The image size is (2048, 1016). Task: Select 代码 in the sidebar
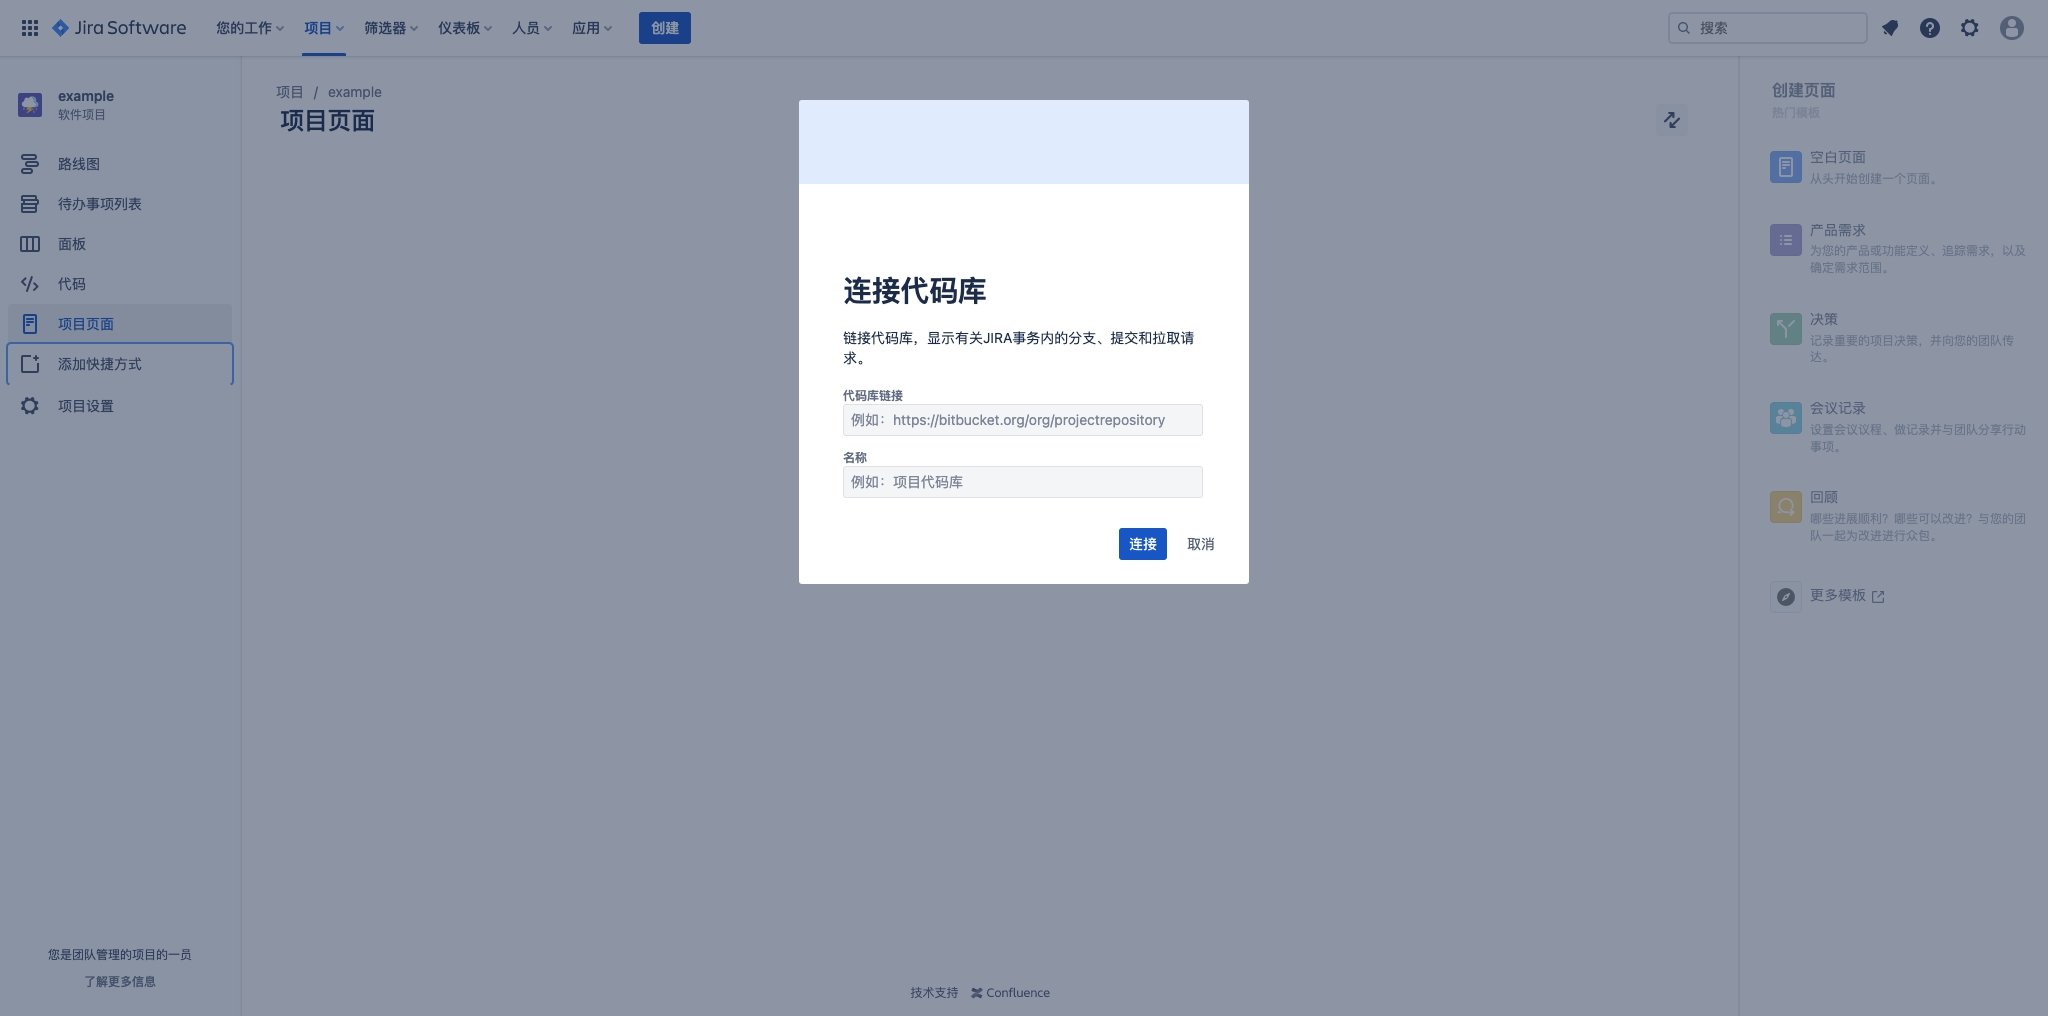click(120, 284)
